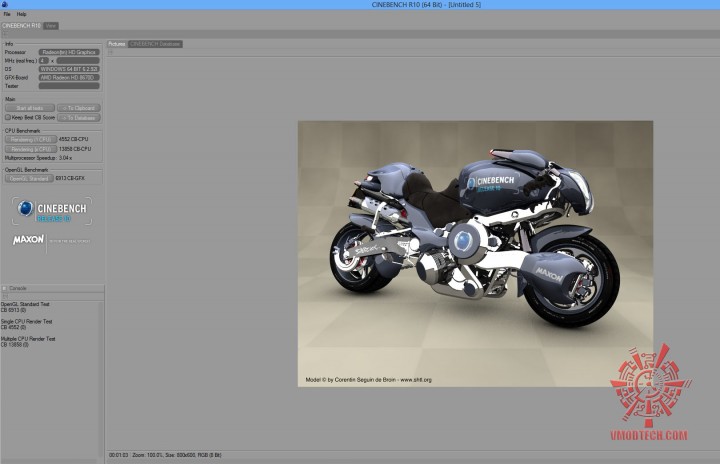Click the To Database button

[79, 118]
